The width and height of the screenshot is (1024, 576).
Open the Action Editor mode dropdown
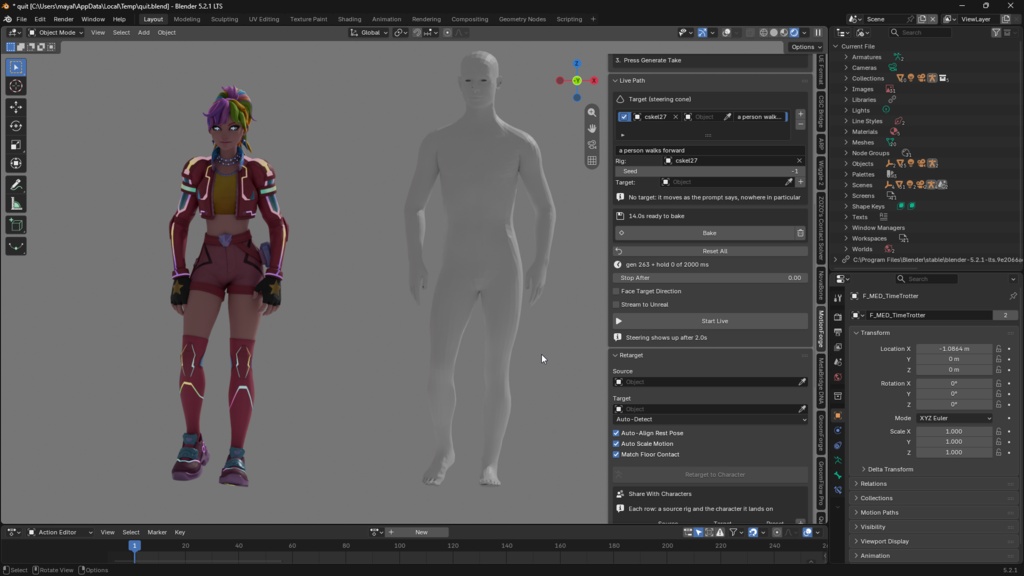(59, 532)
